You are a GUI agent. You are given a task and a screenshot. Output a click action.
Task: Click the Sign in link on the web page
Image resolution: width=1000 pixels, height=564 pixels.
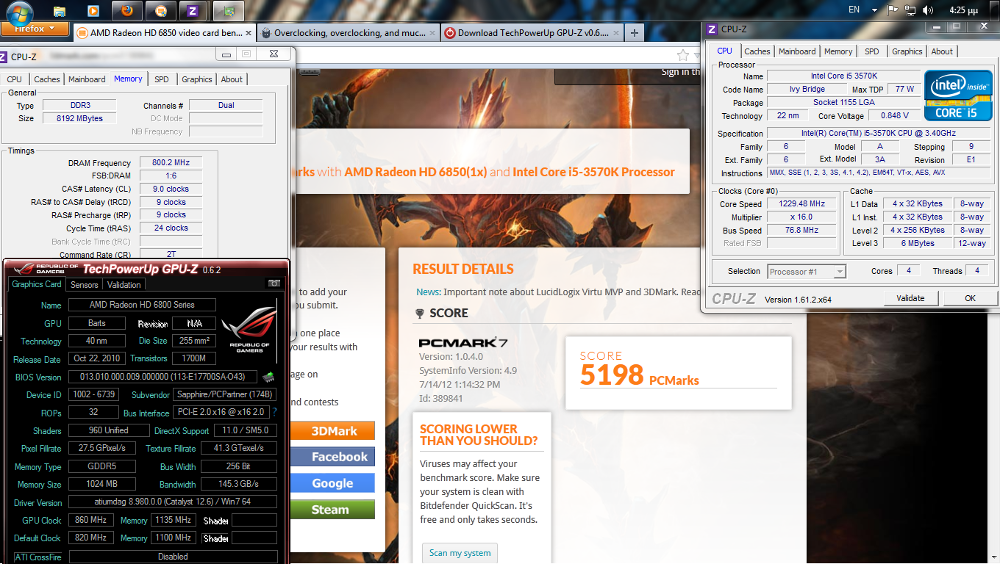(x=680, y=72)
